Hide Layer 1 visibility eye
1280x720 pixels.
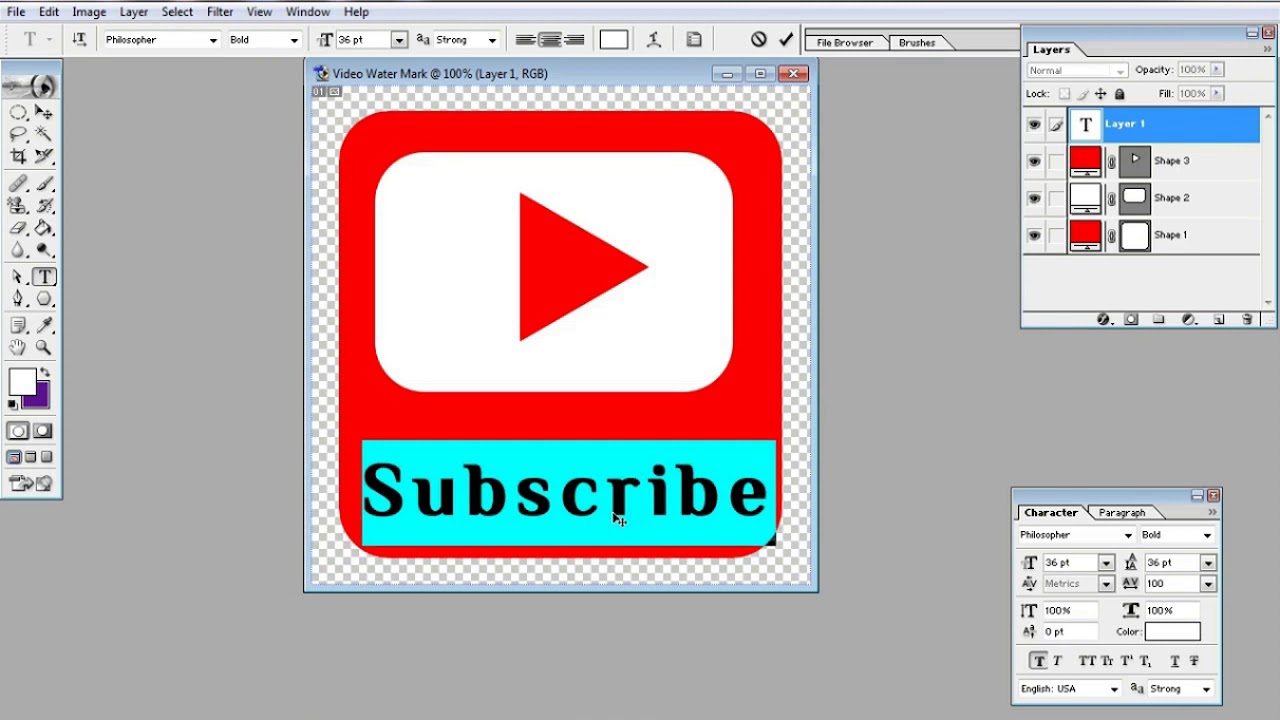pyautogui.click(x=1034, y=124)
